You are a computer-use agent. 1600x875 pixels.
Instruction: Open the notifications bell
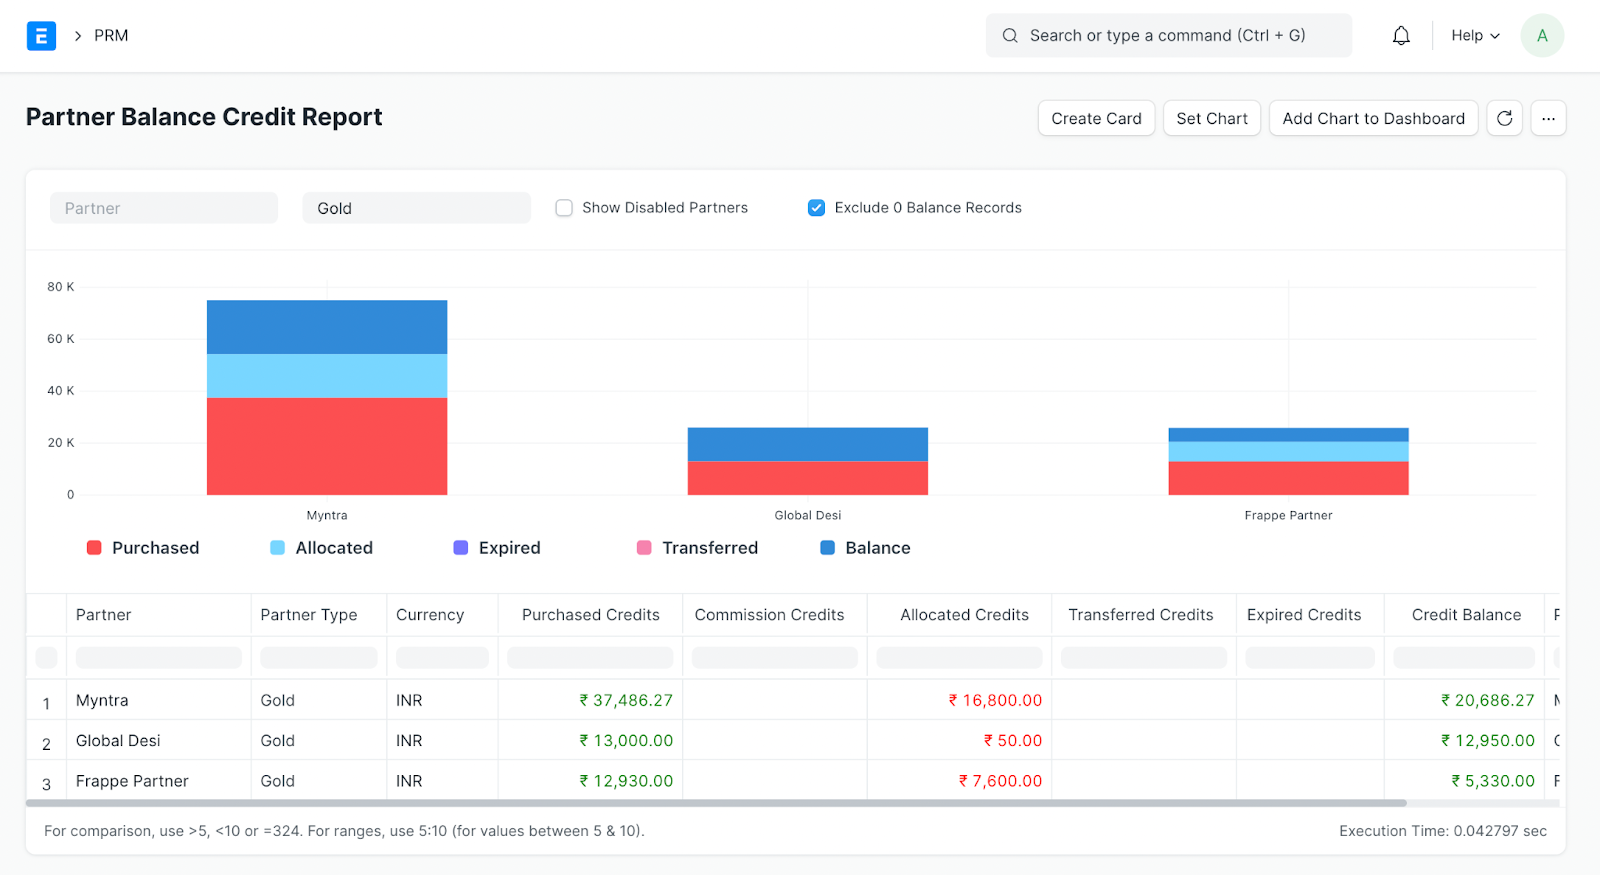(1401, 36)
